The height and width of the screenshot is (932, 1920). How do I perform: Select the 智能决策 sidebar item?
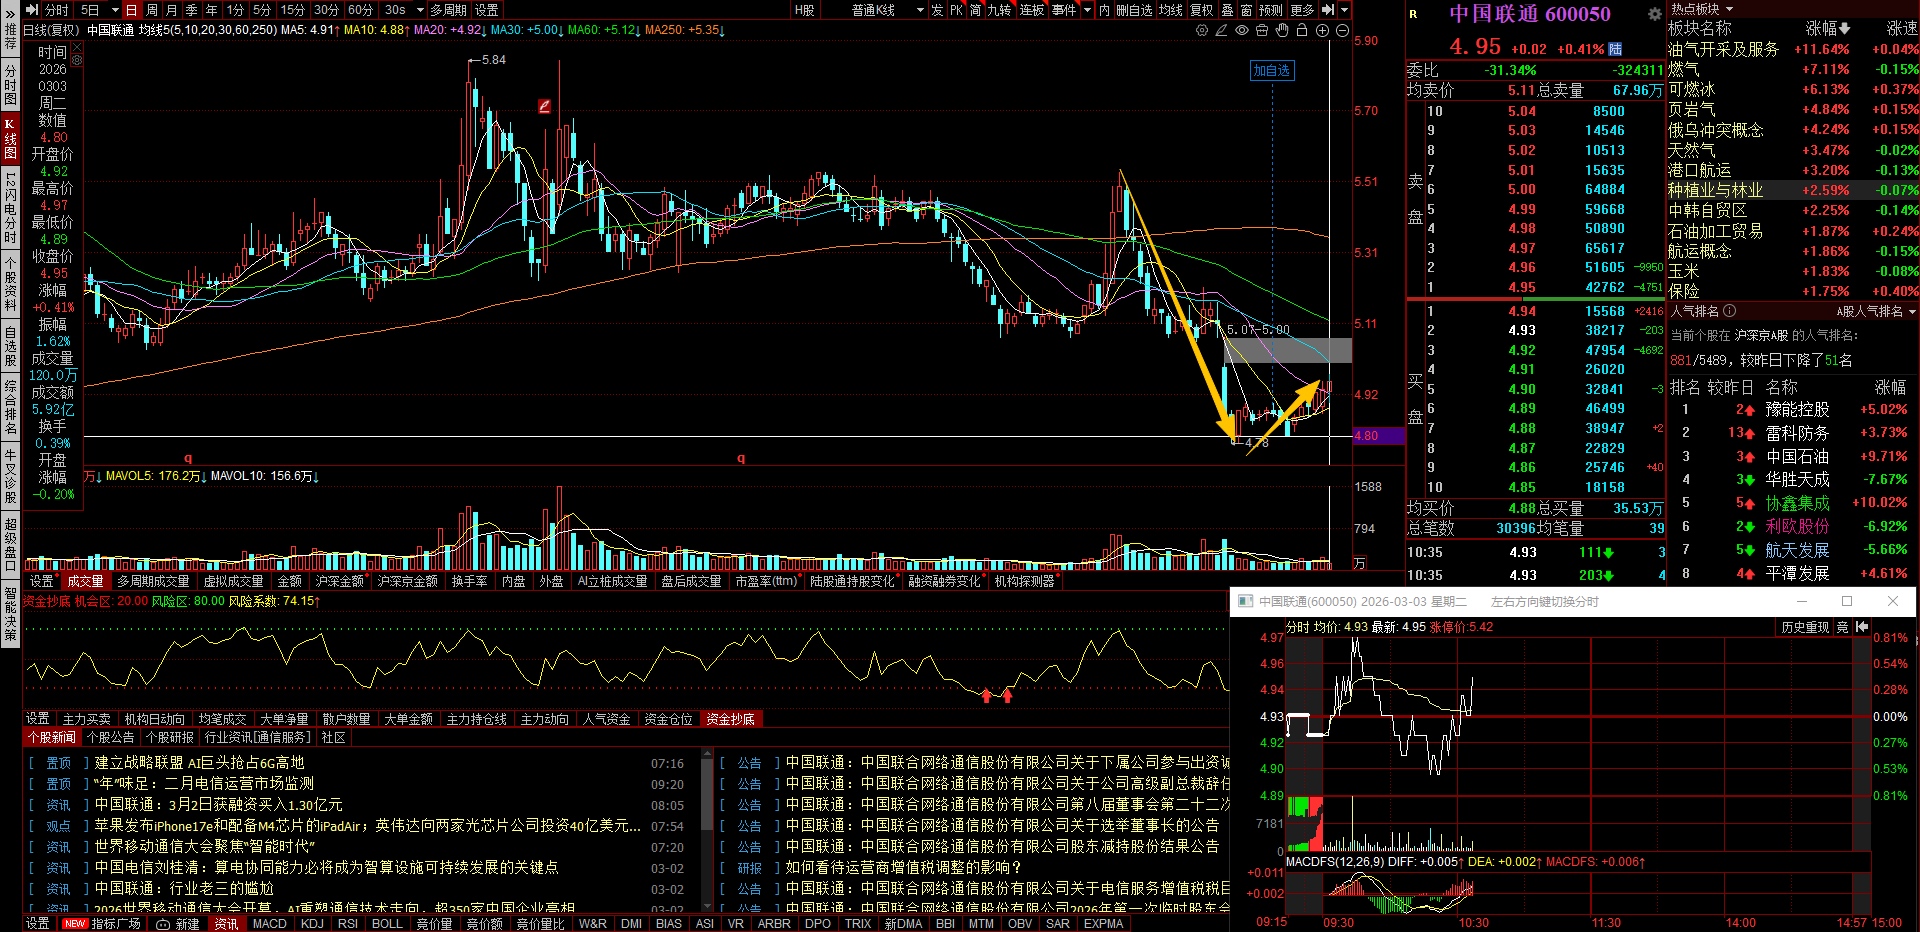coord(10,613)
